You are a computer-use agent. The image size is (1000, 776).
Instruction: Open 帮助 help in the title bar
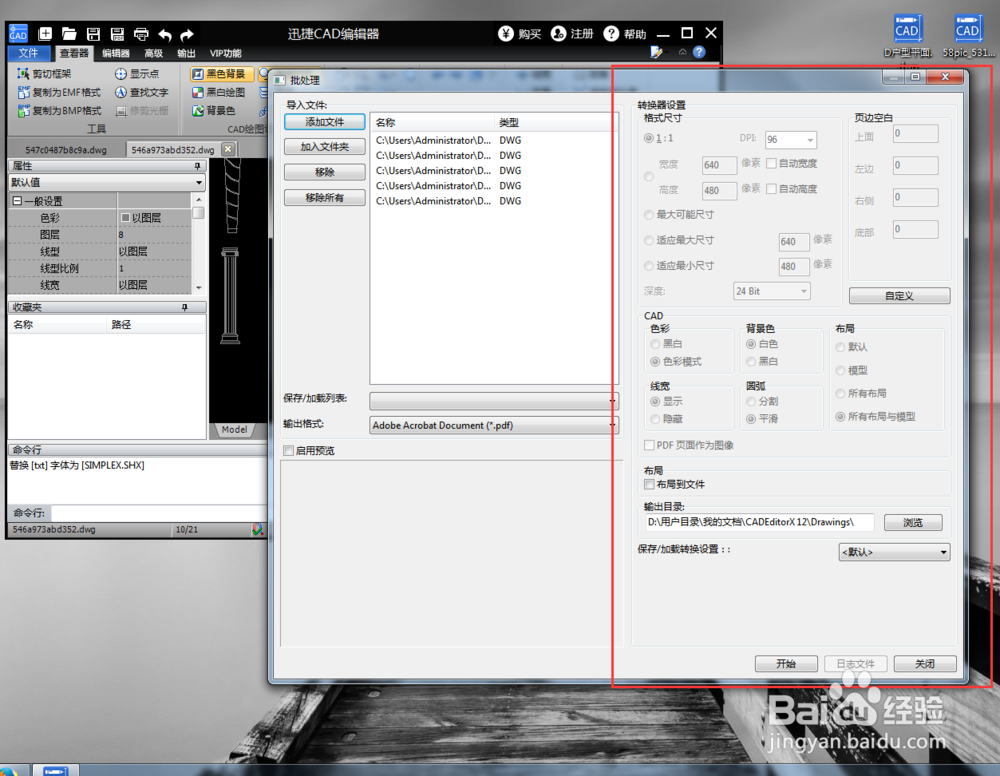625,34
